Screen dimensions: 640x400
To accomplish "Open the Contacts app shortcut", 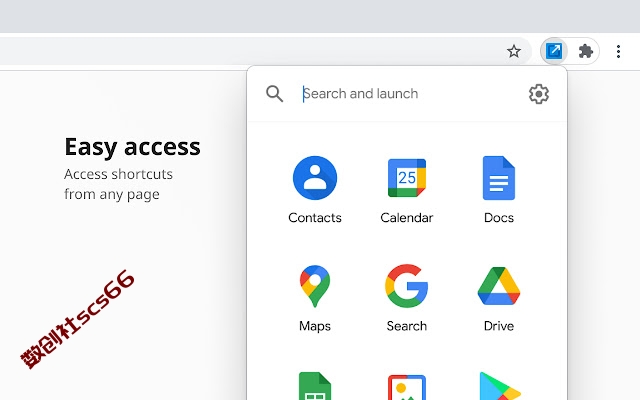I will click(315, 178).
